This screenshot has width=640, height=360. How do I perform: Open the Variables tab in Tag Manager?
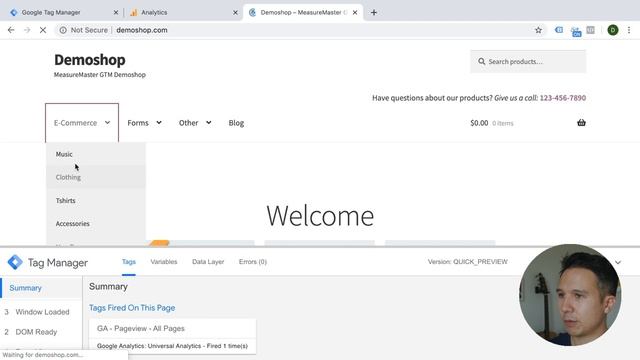click(x=164, y=262)
